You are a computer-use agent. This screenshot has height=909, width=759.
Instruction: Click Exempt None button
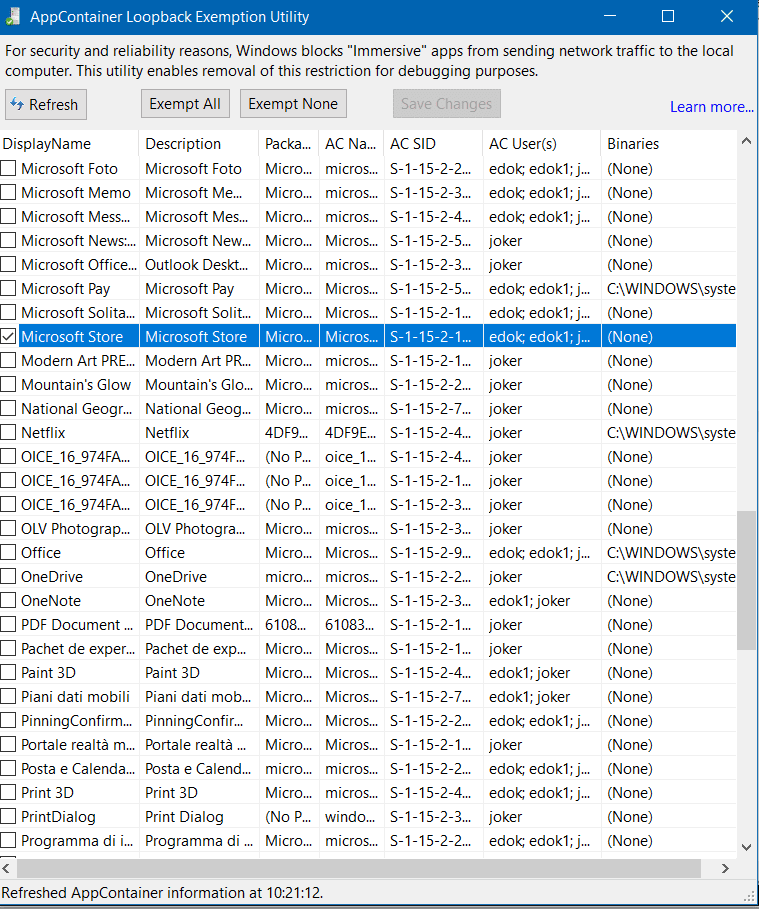[293, 104]
